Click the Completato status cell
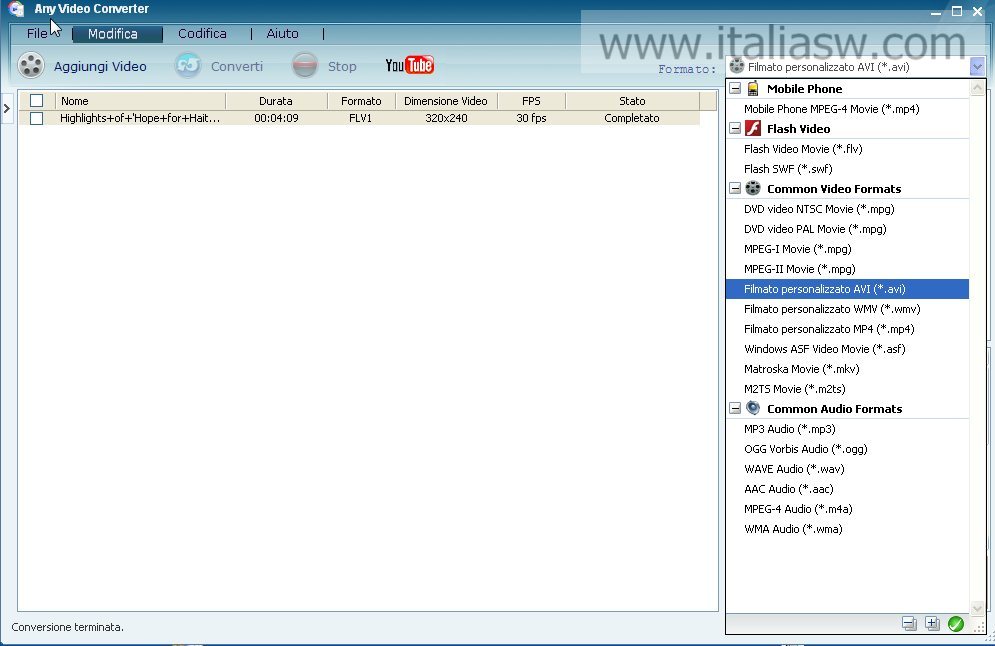The image size is (995, 646). pos(632,118)
